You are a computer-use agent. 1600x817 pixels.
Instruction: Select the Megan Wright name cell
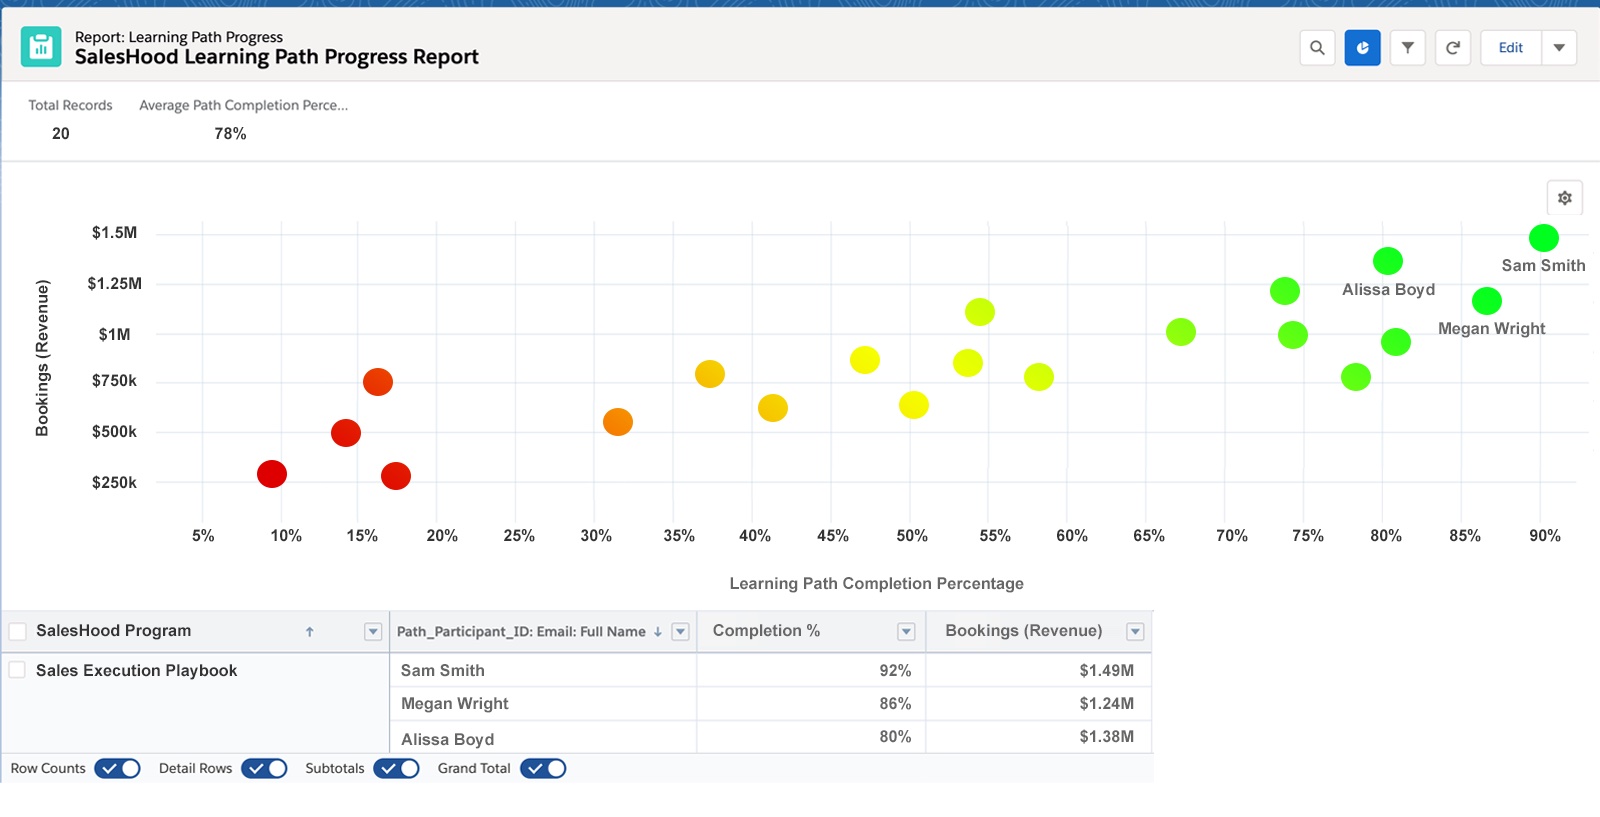(455, 704)
